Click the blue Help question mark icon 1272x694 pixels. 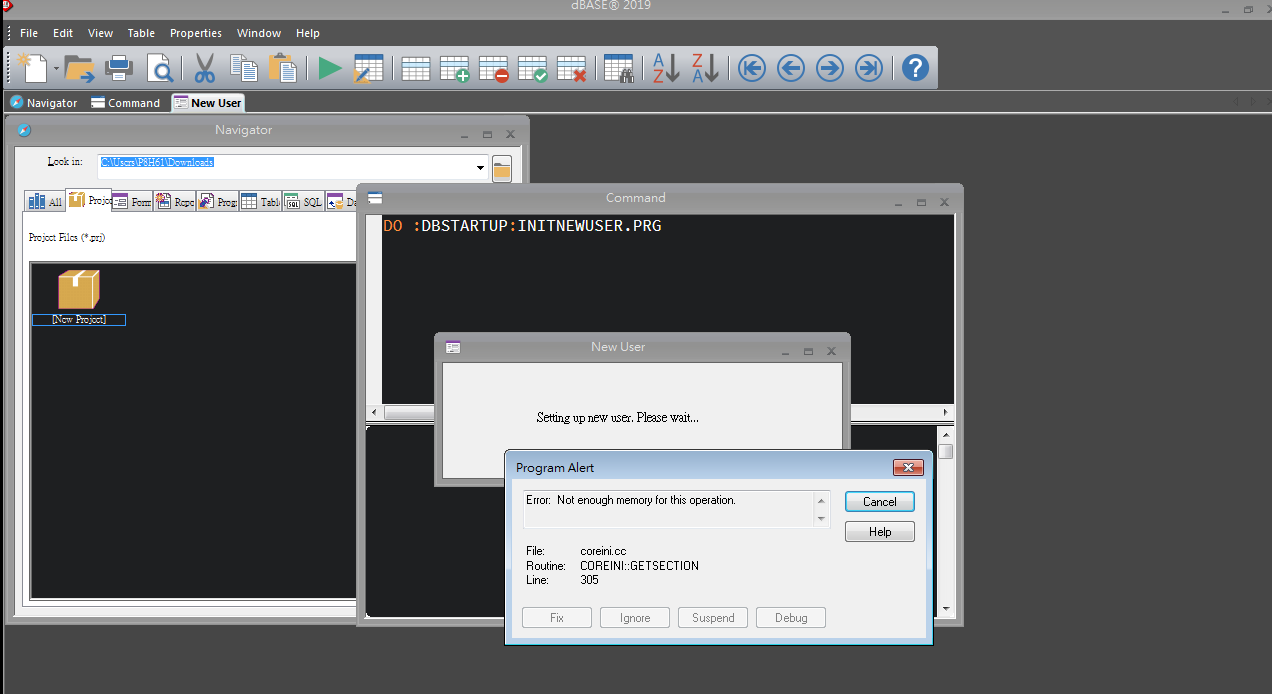coord(915,68)
